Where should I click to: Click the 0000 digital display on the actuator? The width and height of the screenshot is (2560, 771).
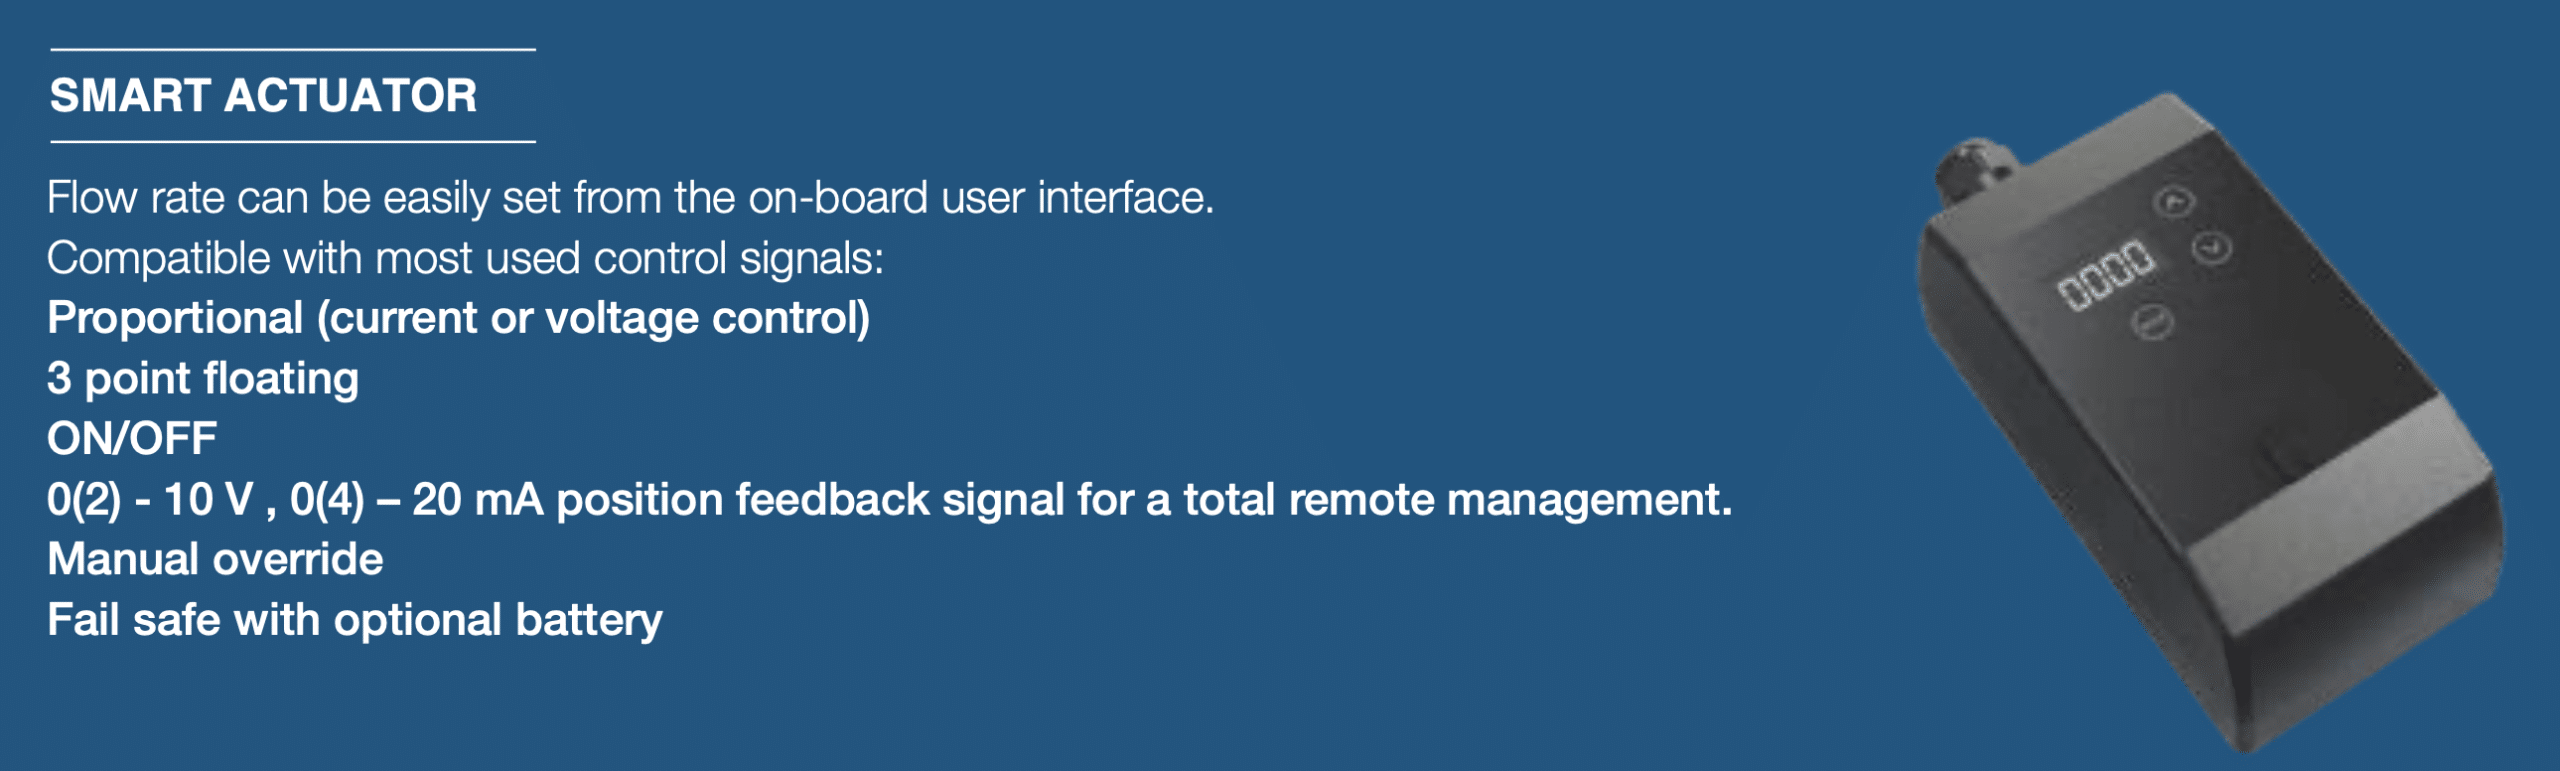point(2106,275)
